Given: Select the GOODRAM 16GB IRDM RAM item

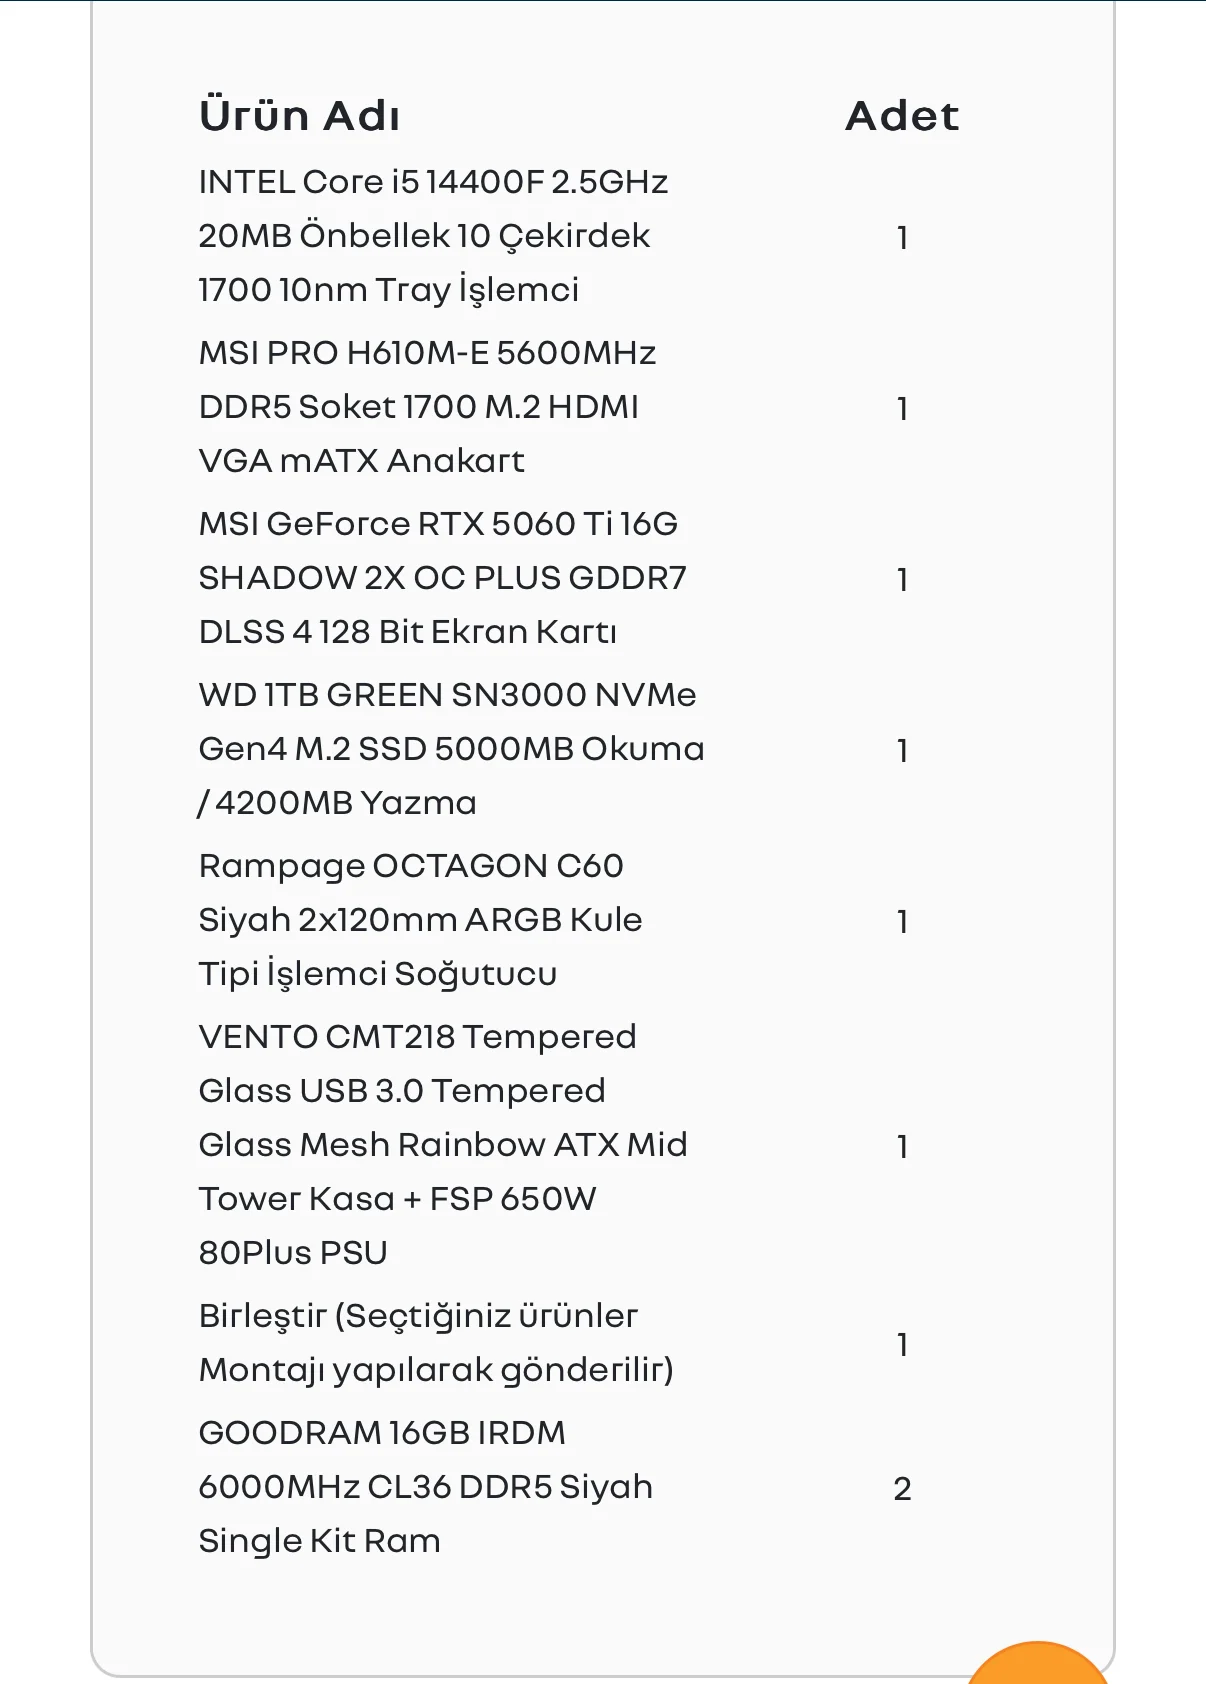Looking at the screenshot, I should coord(425,1487).
